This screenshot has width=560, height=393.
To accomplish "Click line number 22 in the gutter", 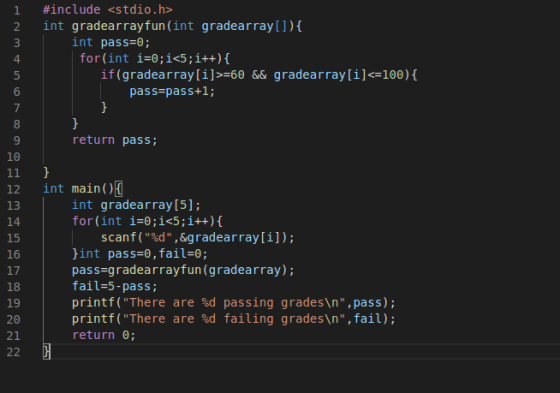I will 14,352.
